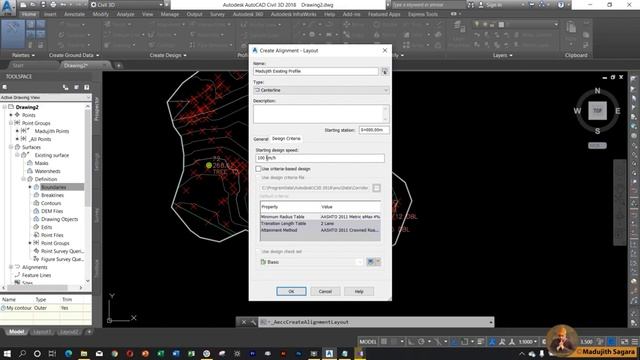Open File Explorer from the taskbar
The width and height of the screenshot is (640, 360).
pyautogui.click(x=84, y=353)
